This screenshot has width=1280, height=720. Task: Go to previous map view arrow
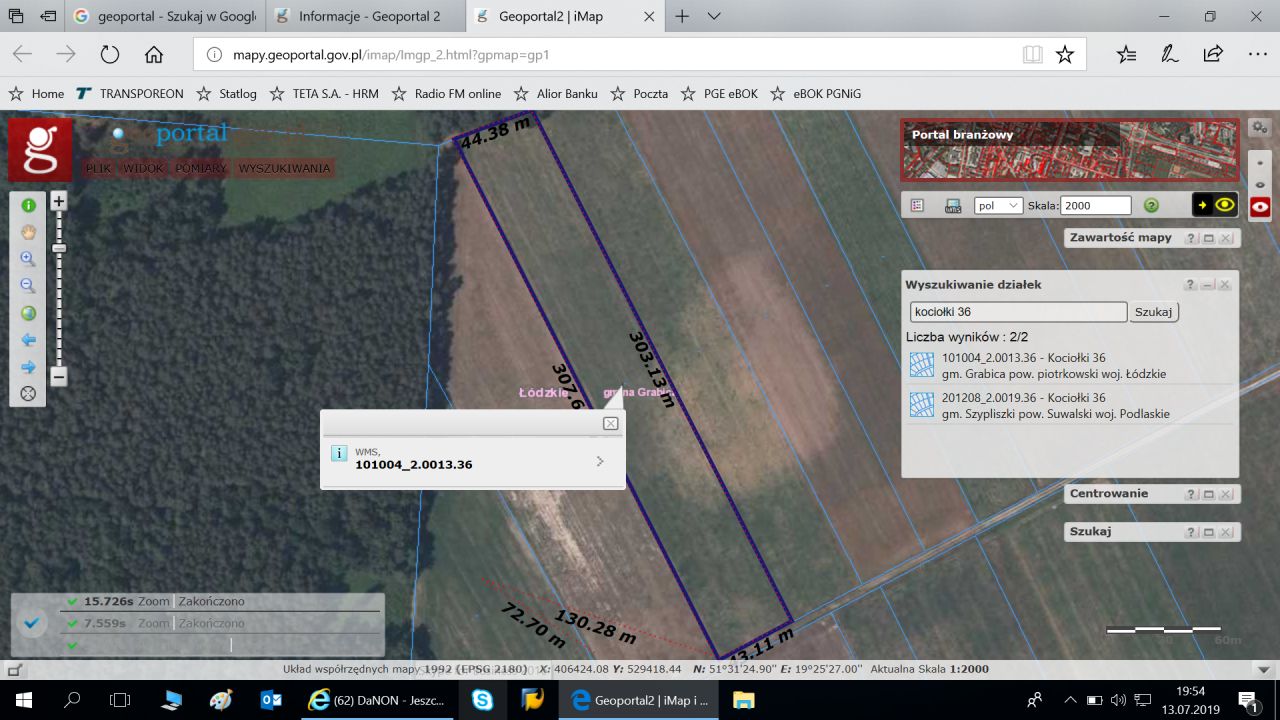pyautogui.click(x=28, y=340)
